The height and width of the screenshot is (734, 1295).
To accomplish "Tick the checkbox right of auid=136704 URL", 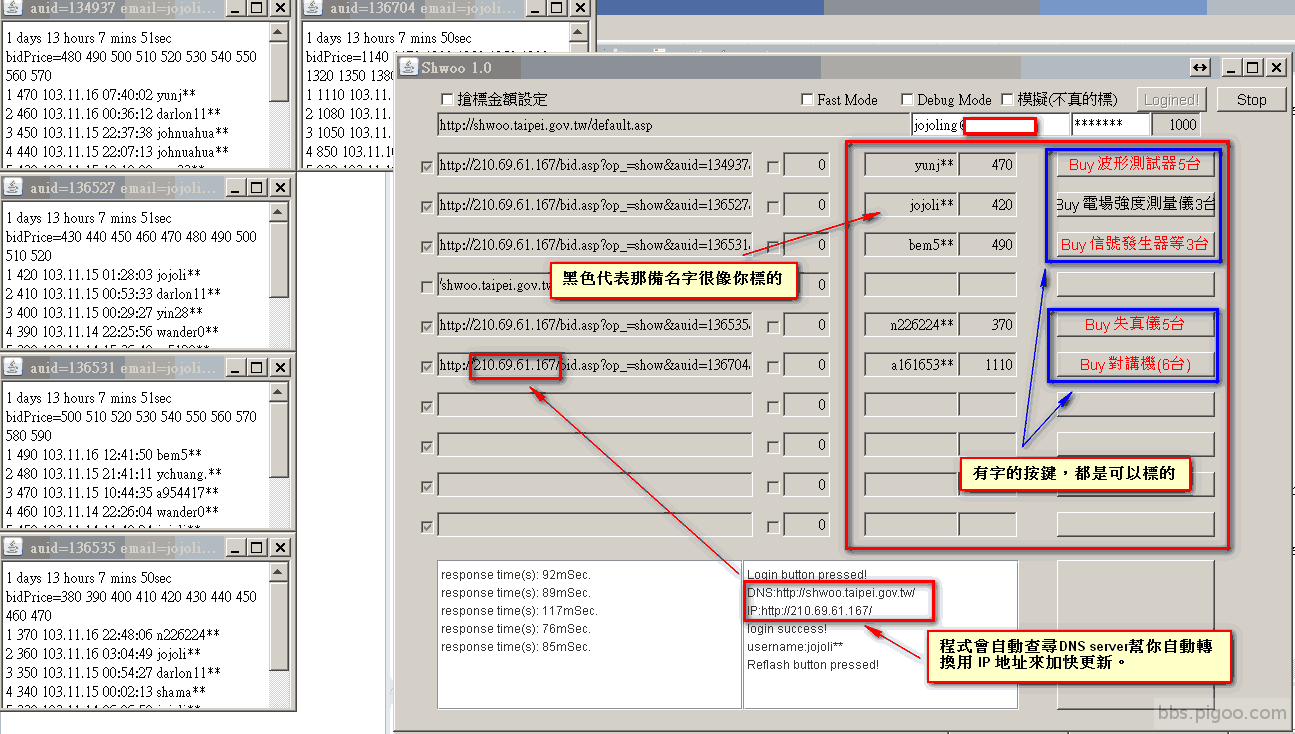I will [x=772, y=366].
